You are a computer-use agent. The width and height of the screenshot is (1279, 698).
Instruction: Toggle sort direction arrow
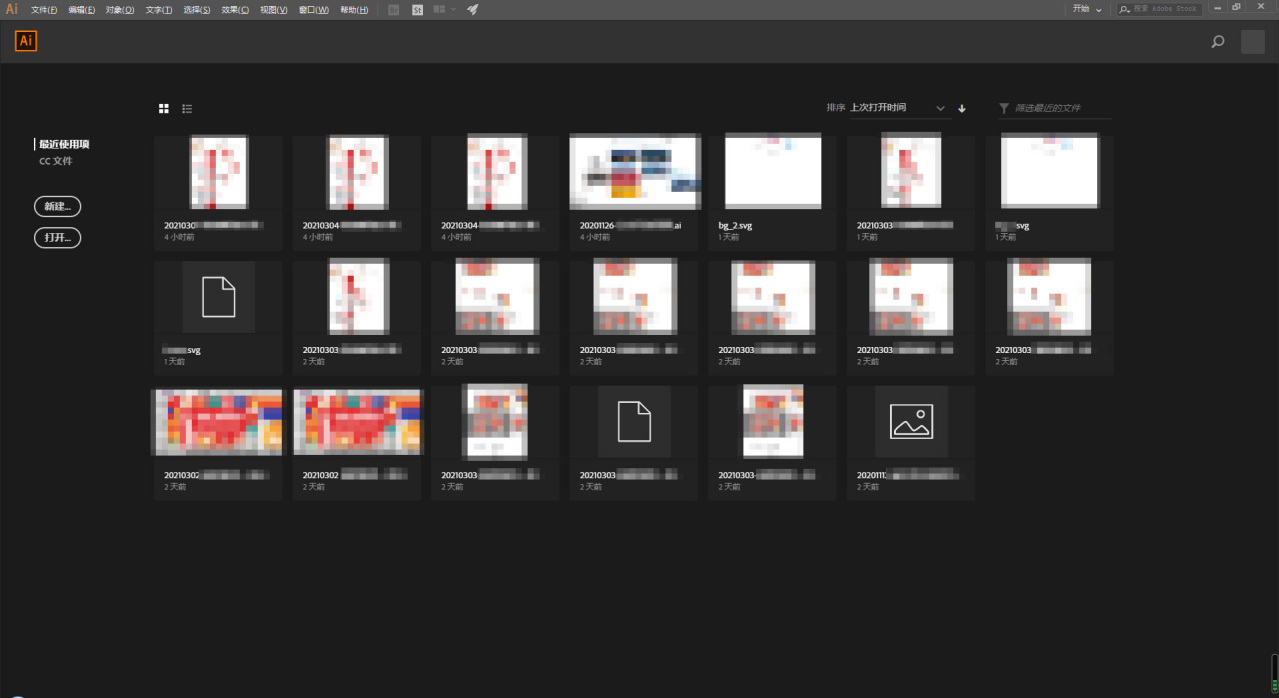pyautogui.click(x=962, y=108)
